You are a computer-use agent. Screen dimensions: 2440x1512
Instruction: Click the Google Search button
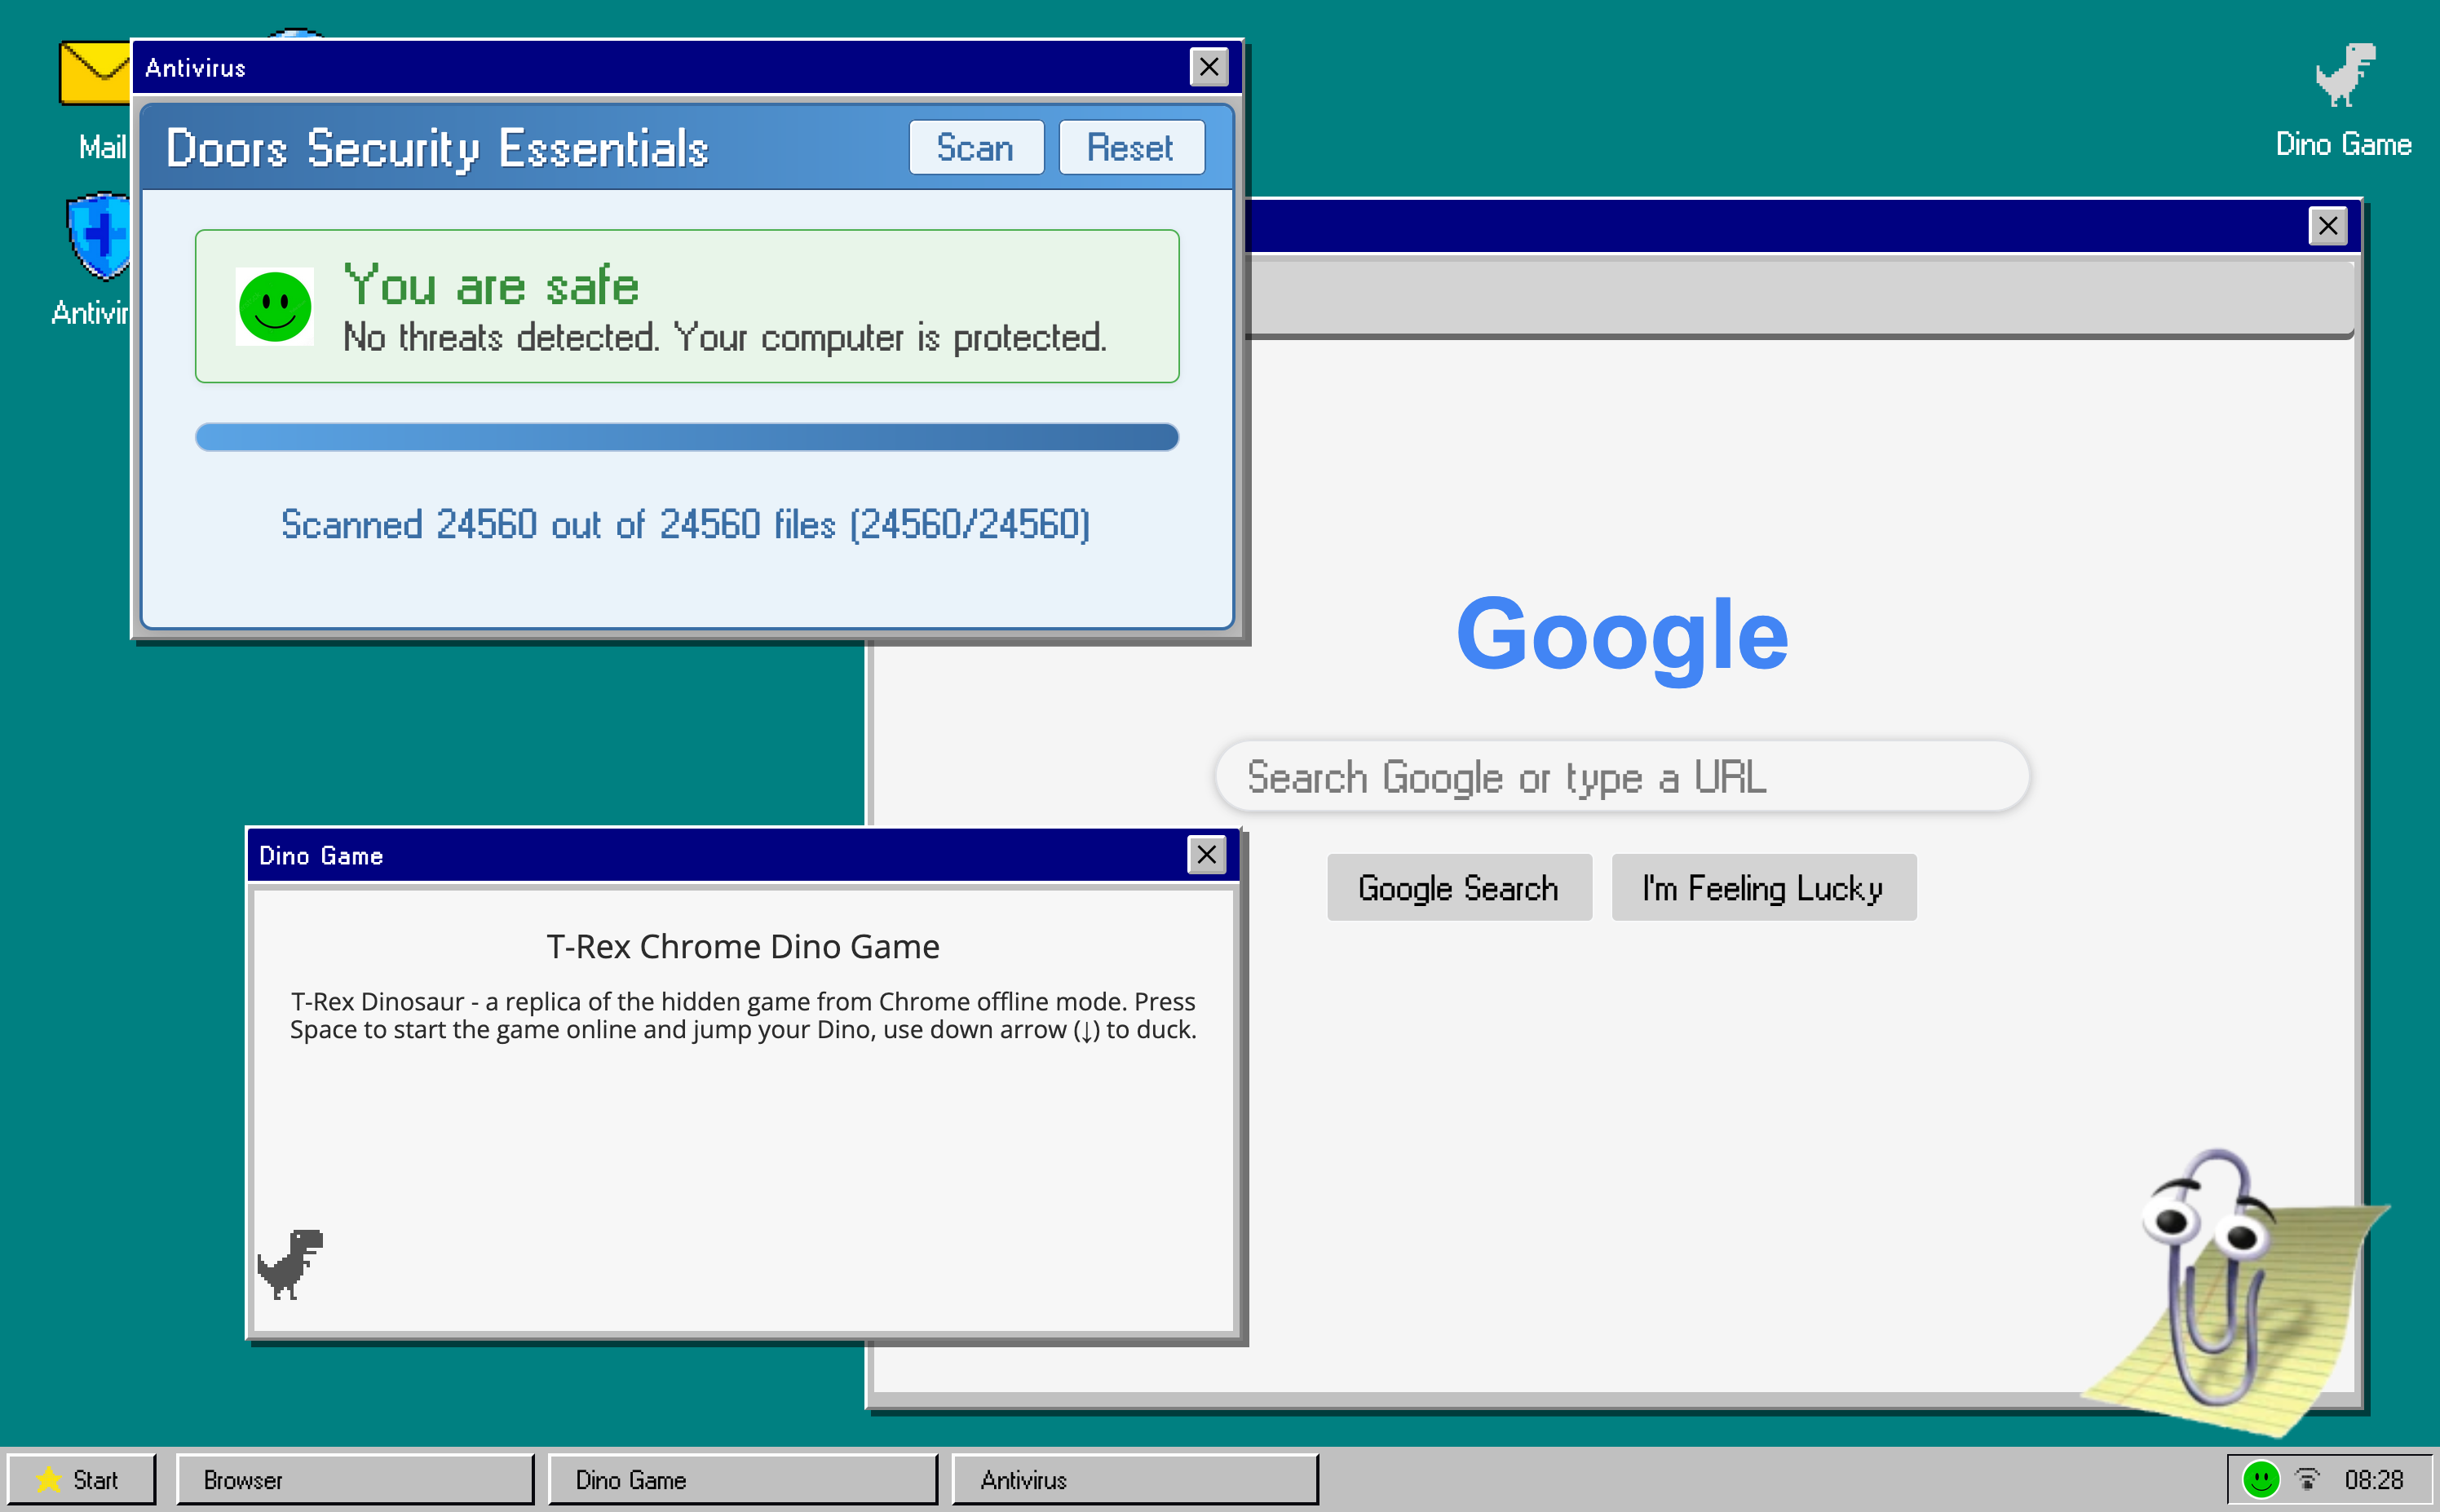1458,887
